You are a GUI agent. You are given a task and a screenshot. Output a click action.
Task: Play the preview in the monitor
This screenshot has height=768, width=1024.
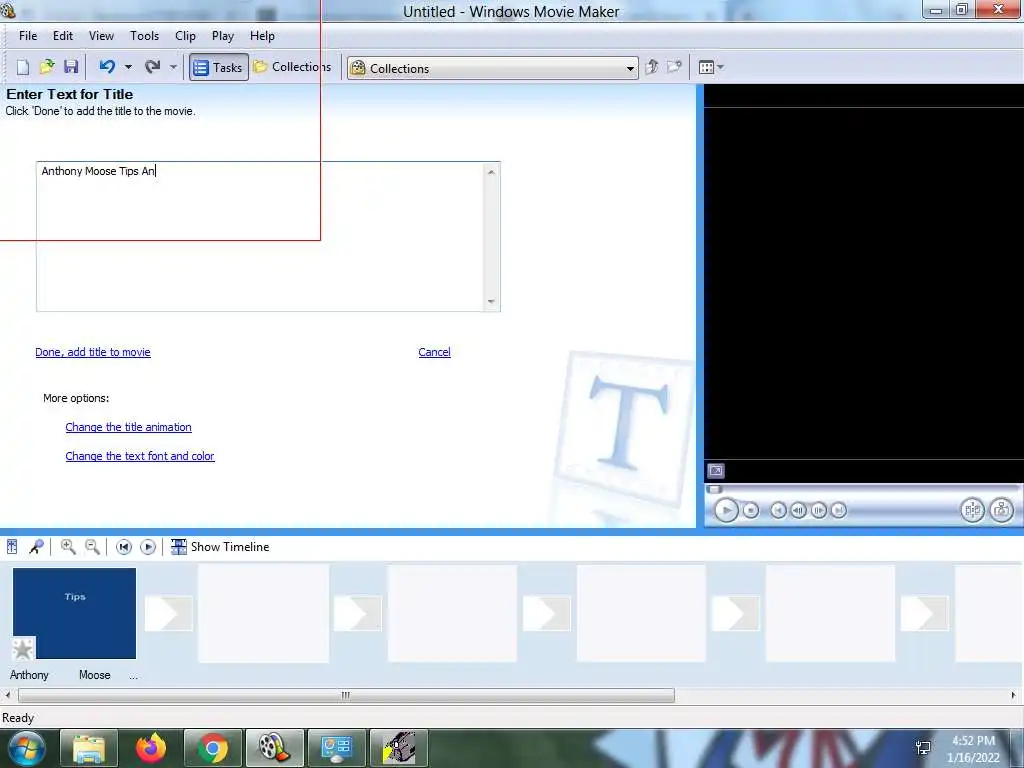coord(726,510)
